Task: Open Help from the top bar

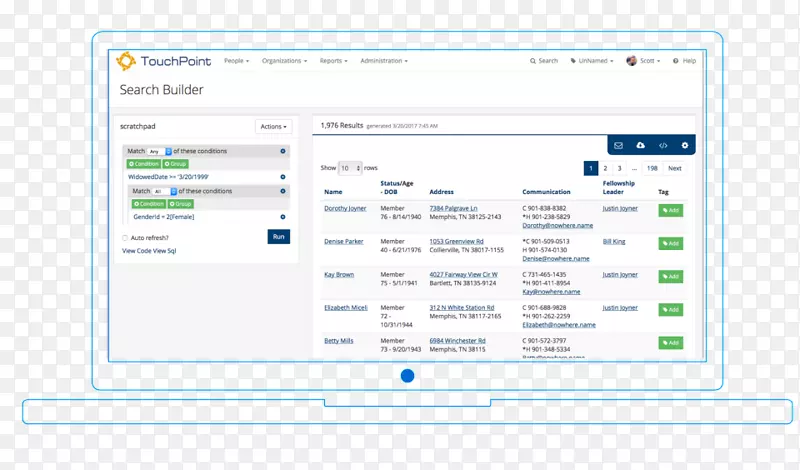Action: tap(685, 61)
